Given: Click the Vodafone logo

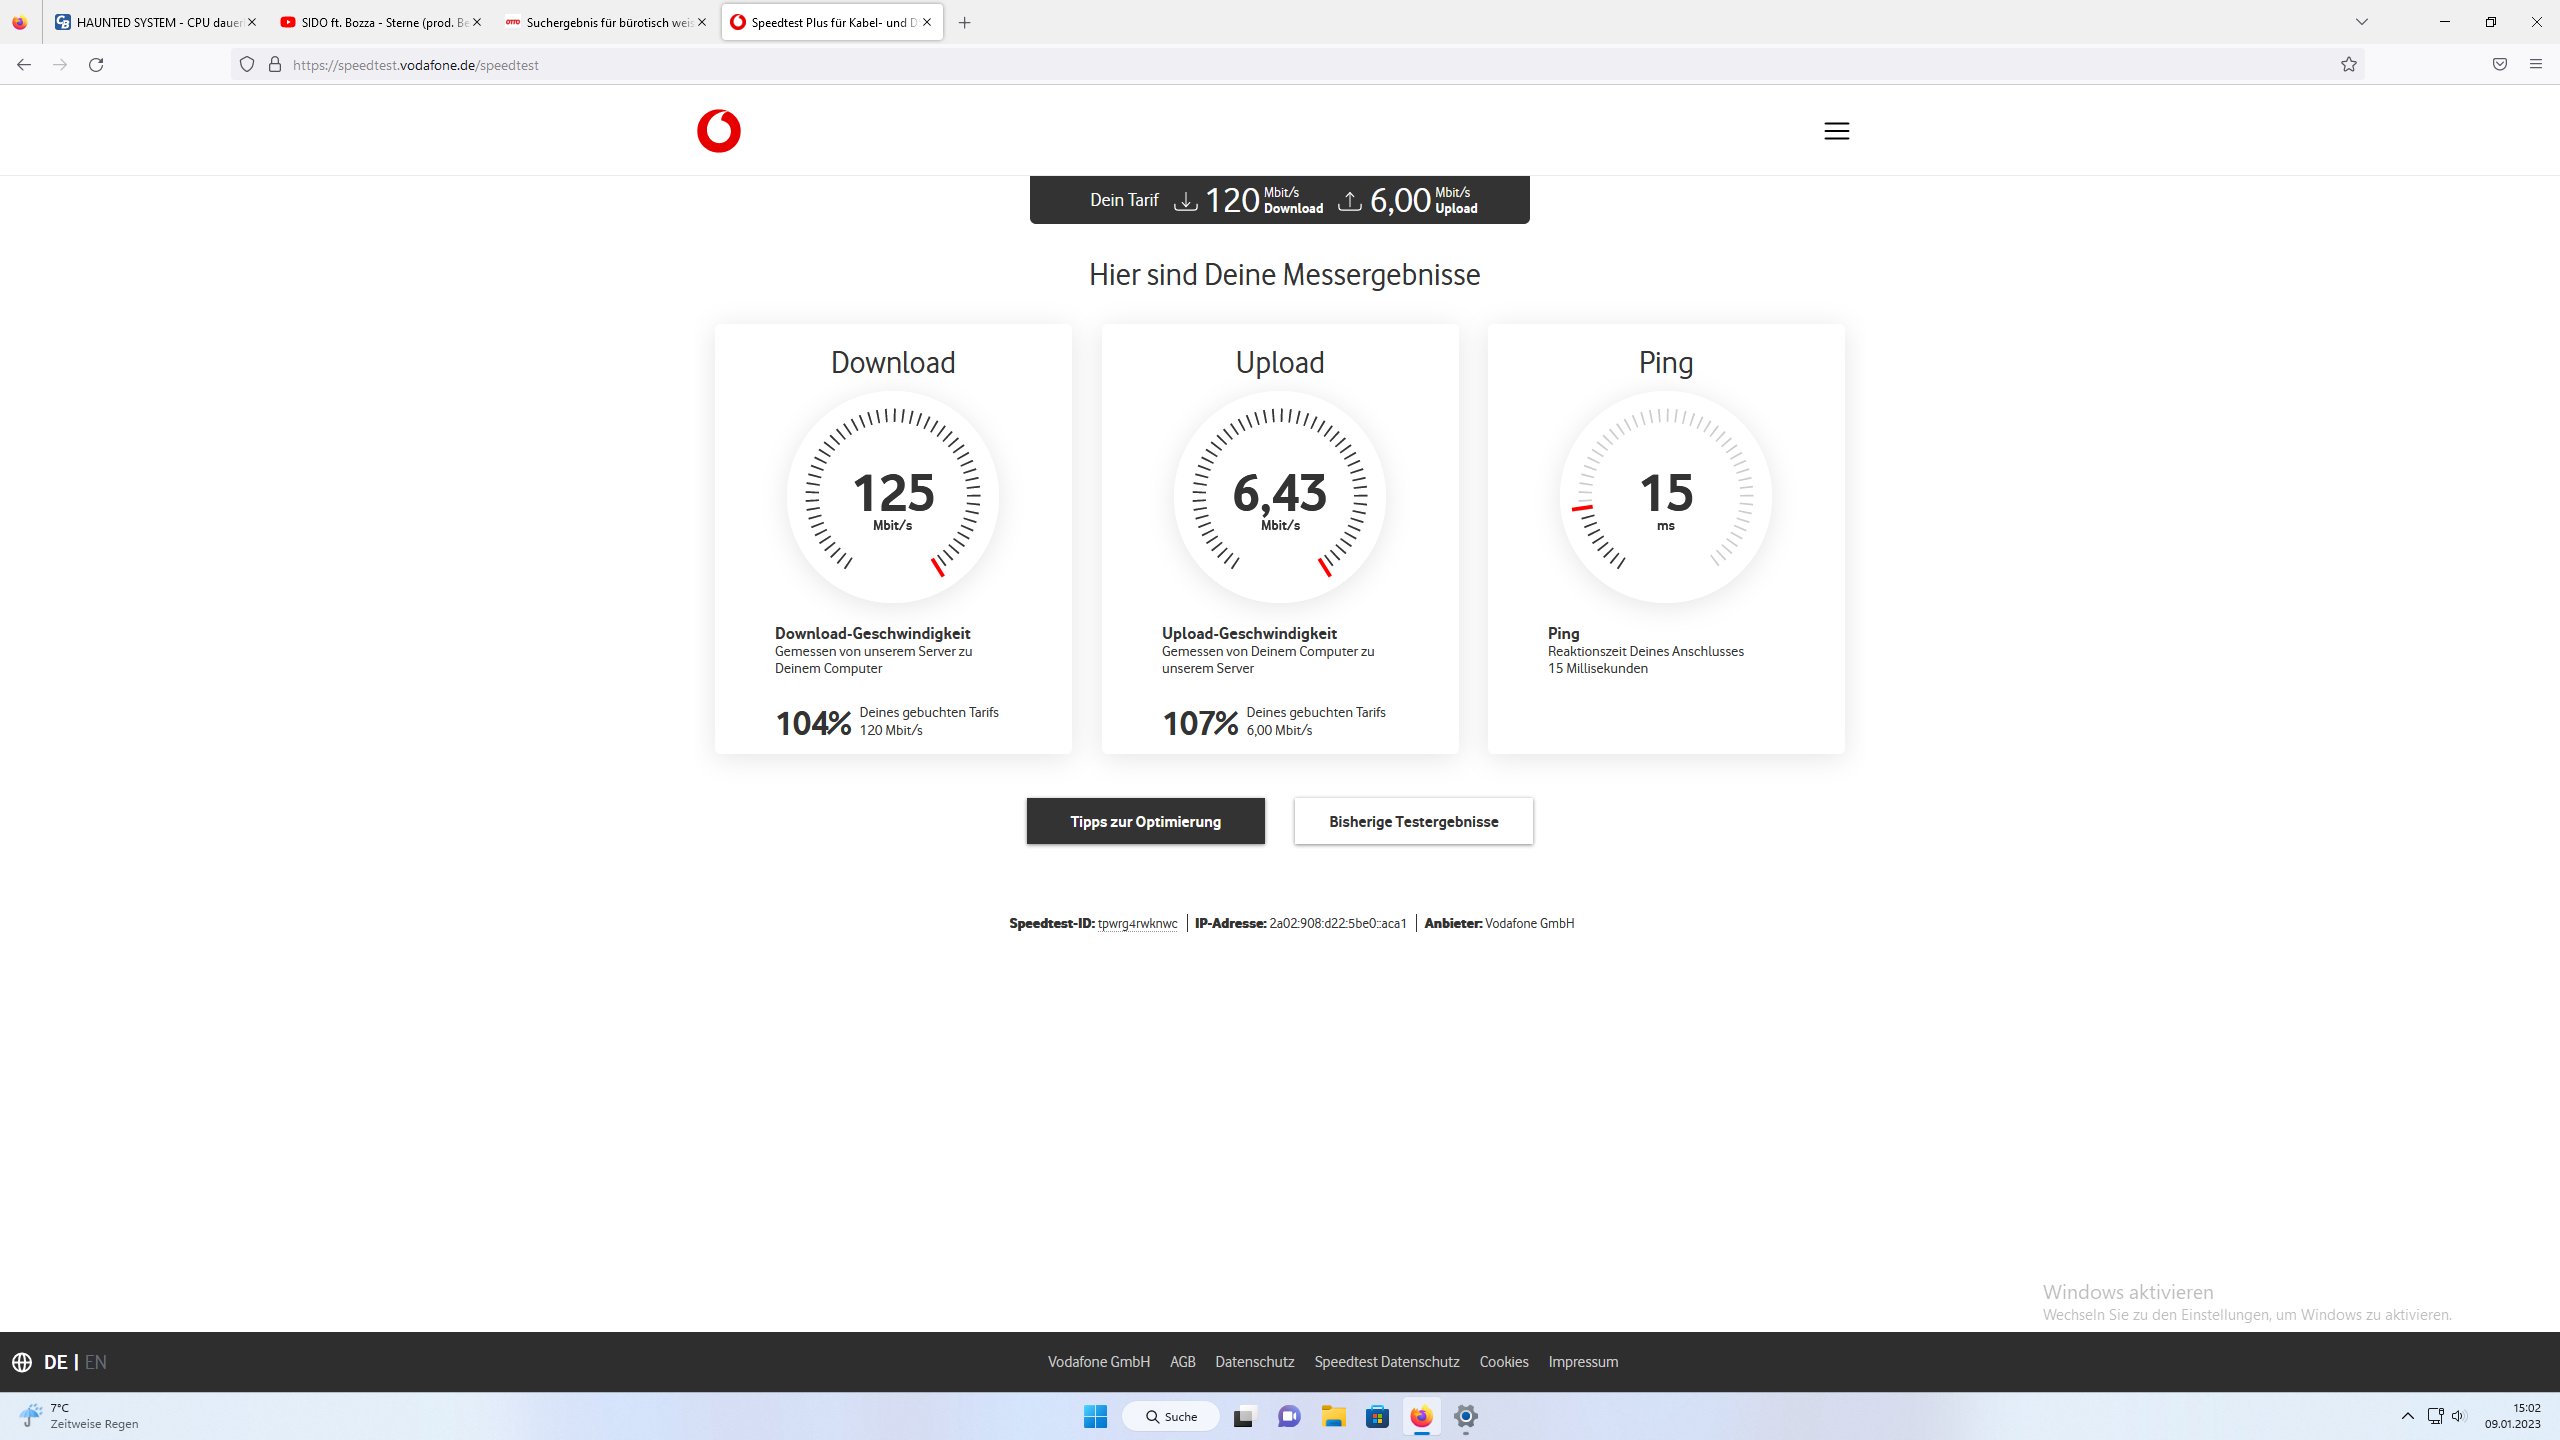Looking at the screenshot, I should click(718, 131).
